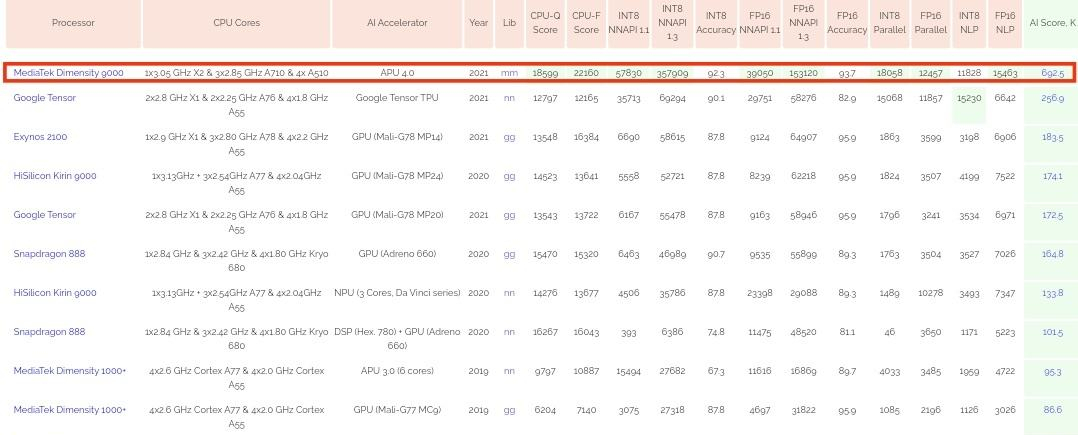This screenshot has height=435, width=1078.
Task: Open AI score 692.5 link
Action: pyautogui.click(x=1053, y=72)
